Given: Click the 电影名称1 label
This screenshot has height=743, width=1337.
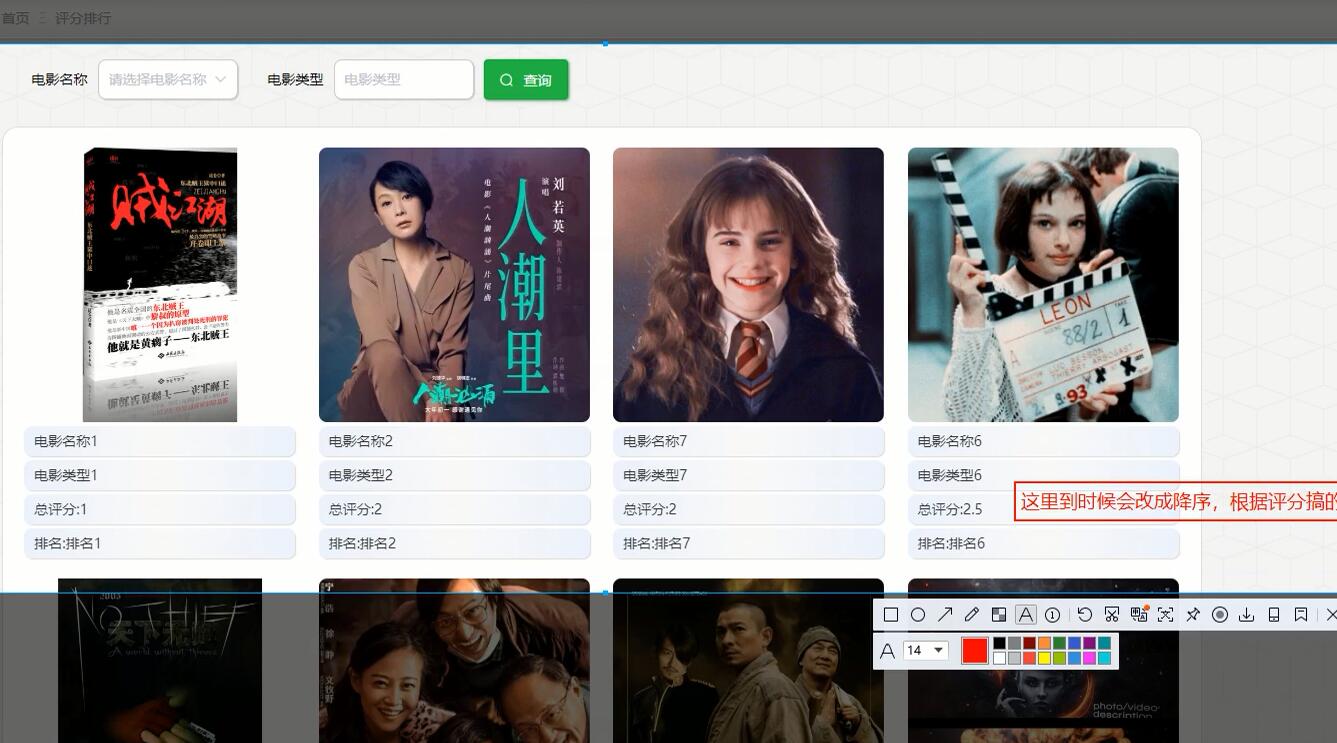Looking at the screenshot, I should click(x=160, y=441).
